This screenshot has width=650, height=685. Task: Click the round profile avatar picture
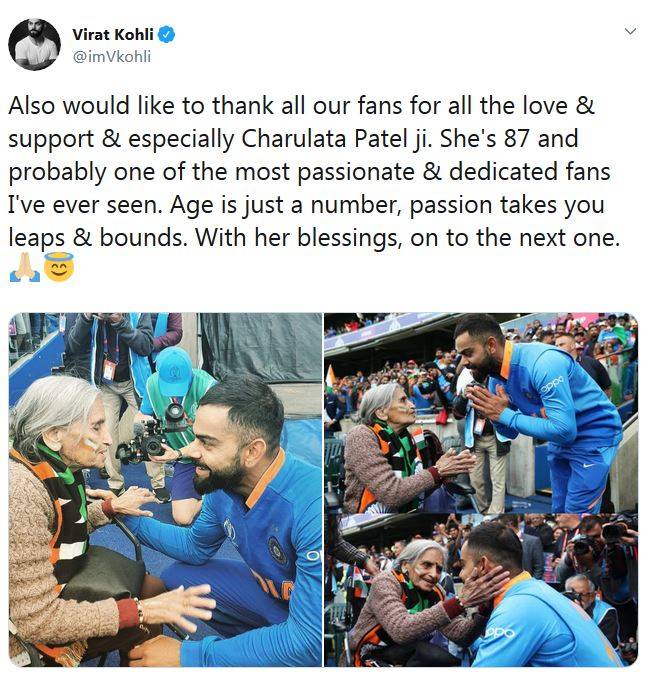coord(35,44)
